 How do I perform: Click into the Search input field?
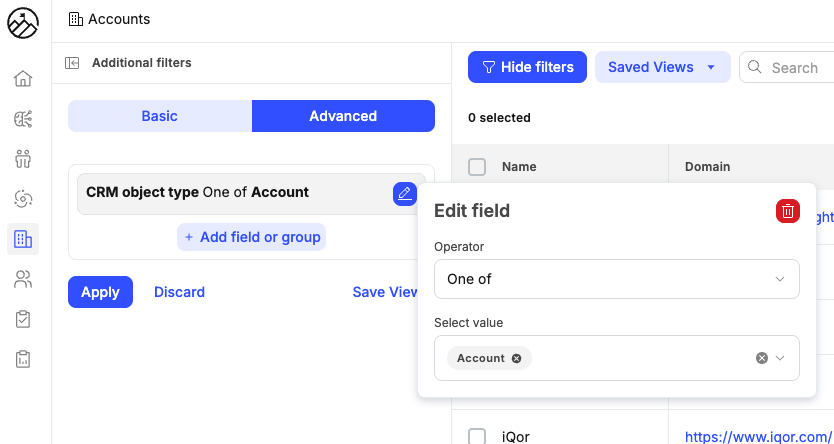(x=795, y=68)
